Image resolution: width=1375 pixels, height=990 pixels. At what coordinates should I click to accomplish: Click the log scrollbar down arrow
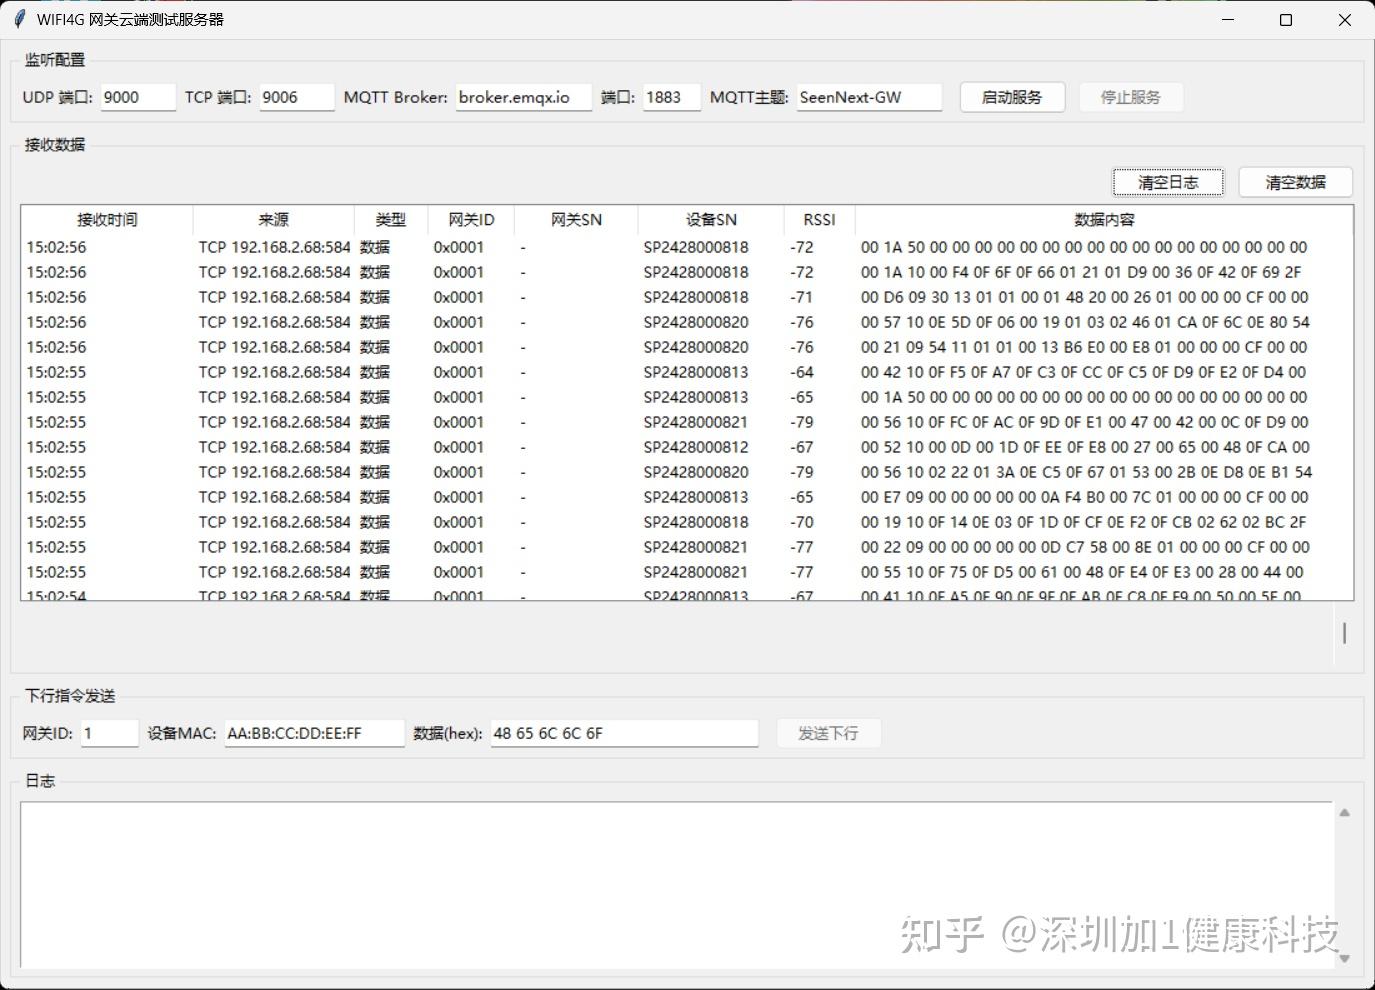coord(1345,958)
